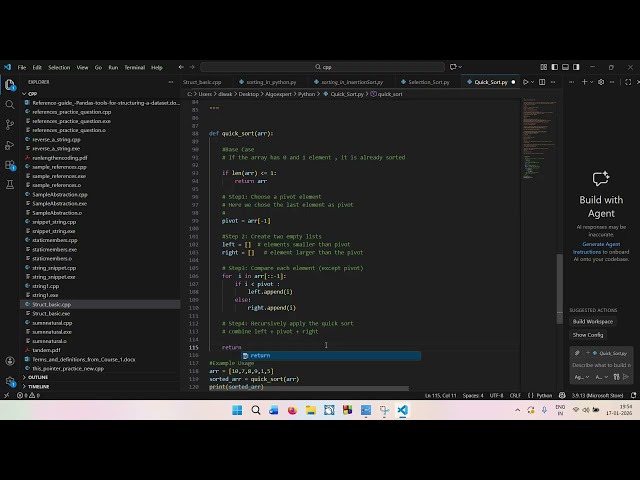The height and width of the screenshot is (480, 640).
Task: Open the Accounts icon in activity bar
Action: [10, 361]
